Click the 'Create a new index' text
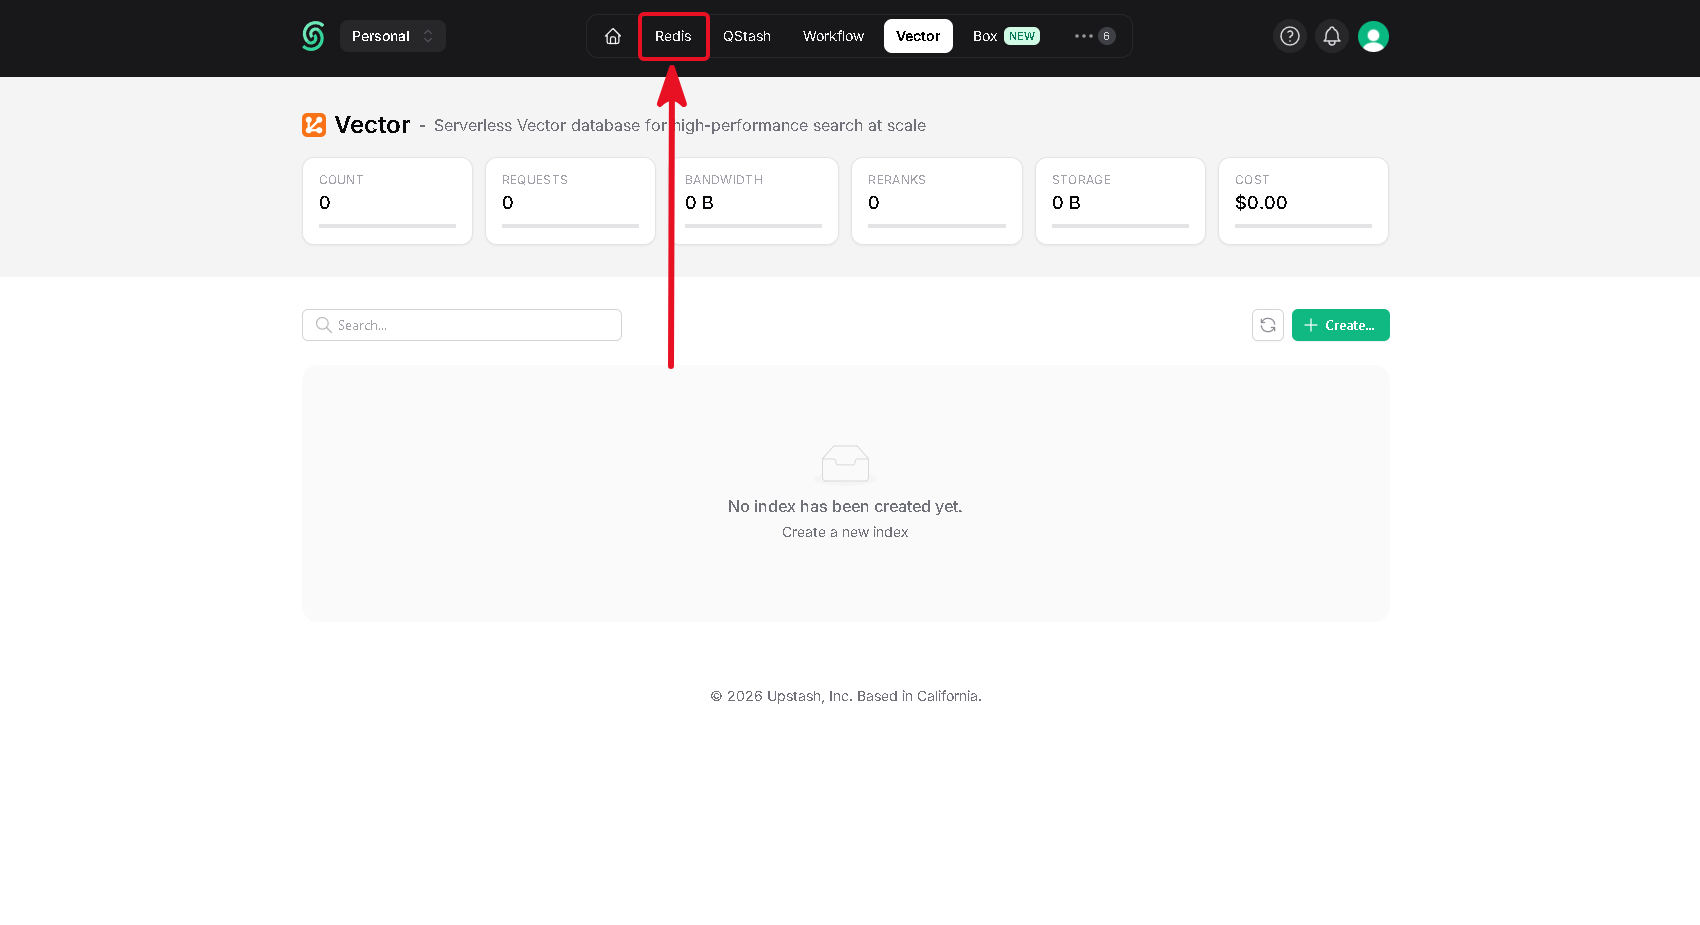 pyautogui.click(x=845, y=532)
